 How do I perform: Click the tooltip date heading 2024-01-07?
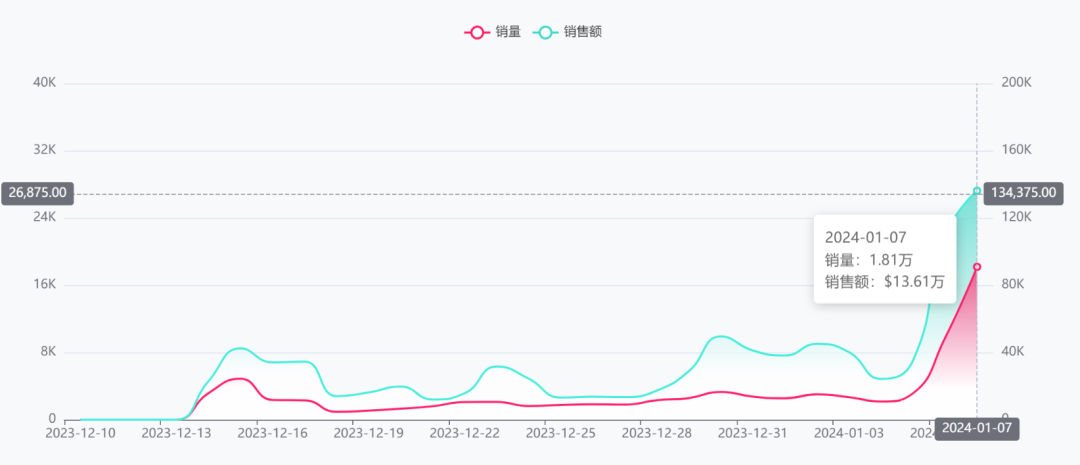pos(865,237)
